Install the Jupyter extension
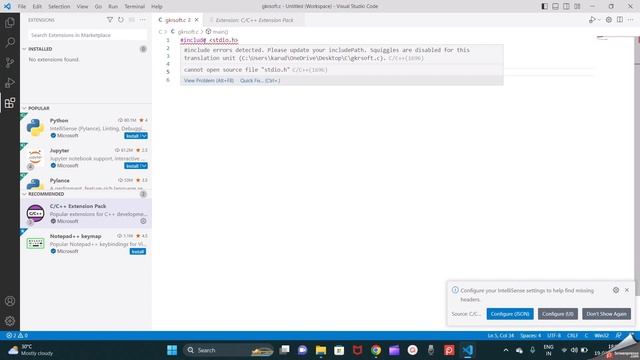Screen dimensions: 640x360 click(x=132, y=166)
